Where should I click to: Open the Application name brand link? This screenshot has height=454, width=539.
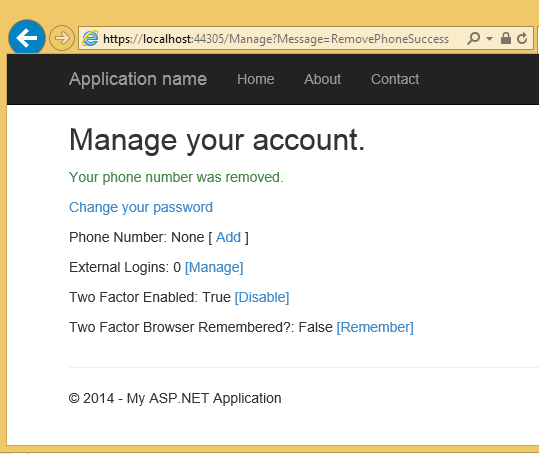click(138, 79)
